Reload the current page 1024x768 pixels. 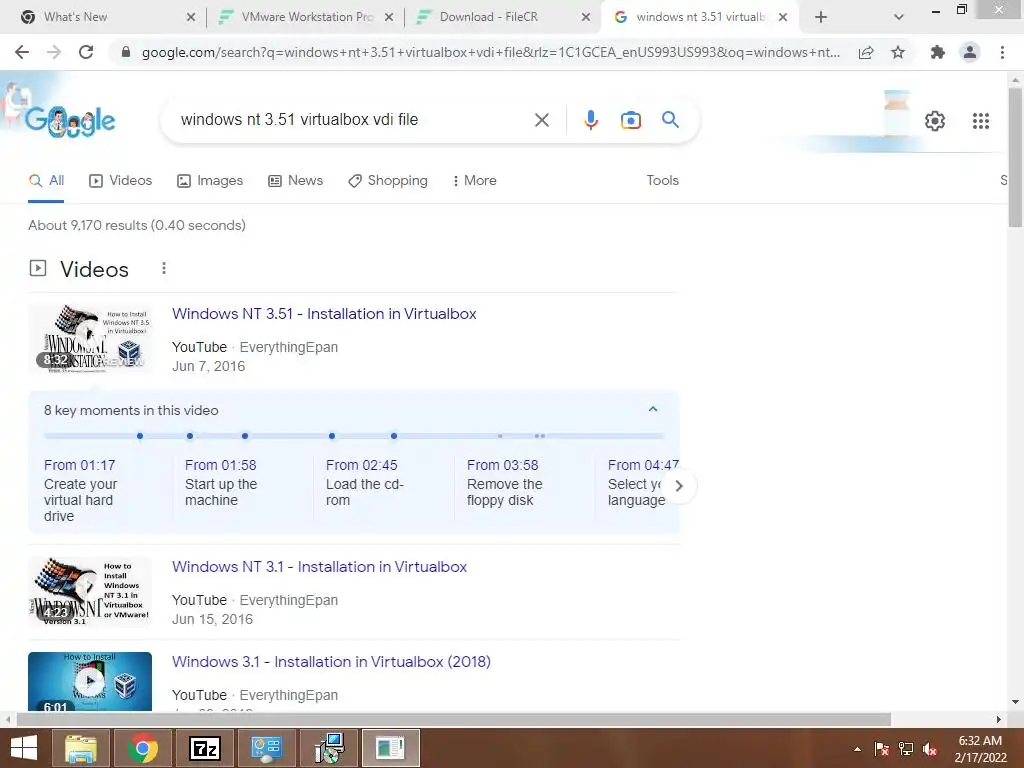[86, 52]
